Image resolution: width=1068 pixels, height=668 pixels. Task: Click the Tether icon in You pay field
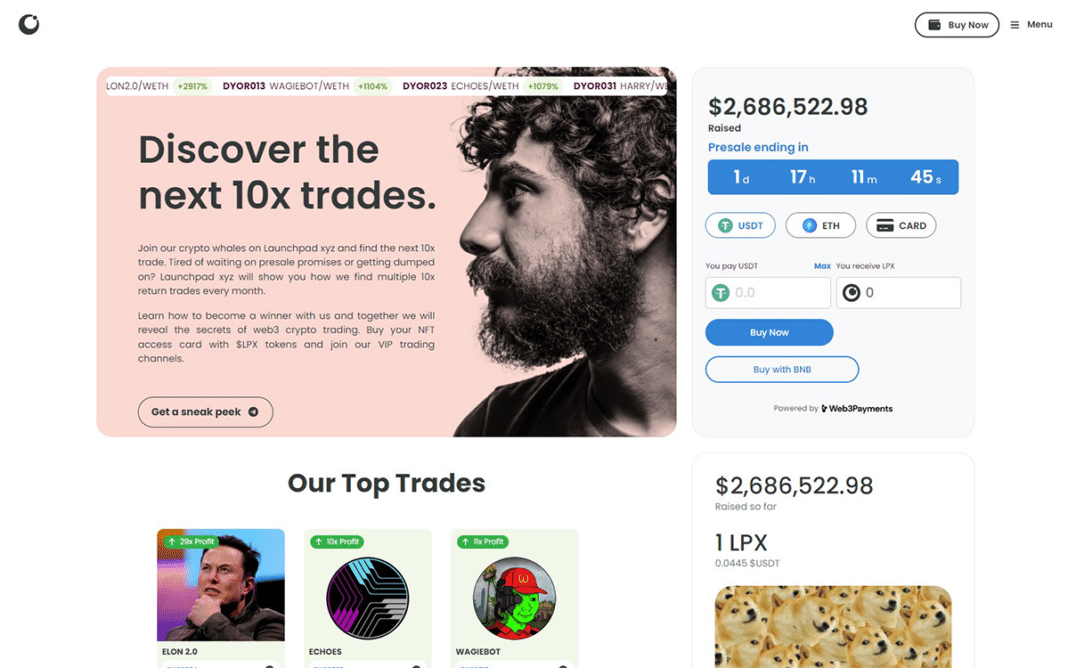click(x=721, y=293)
